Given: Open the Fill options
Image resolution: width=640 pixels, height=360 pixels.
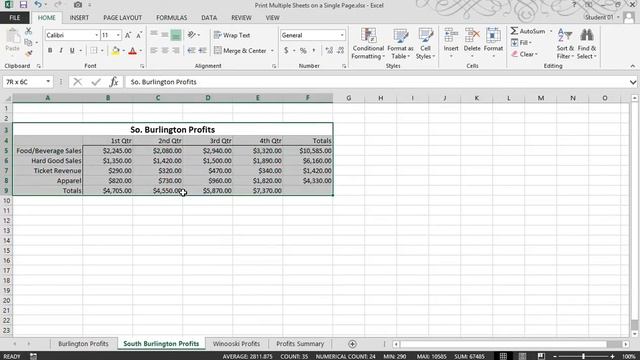Looking at the screenshot, I should click(521, 42).
